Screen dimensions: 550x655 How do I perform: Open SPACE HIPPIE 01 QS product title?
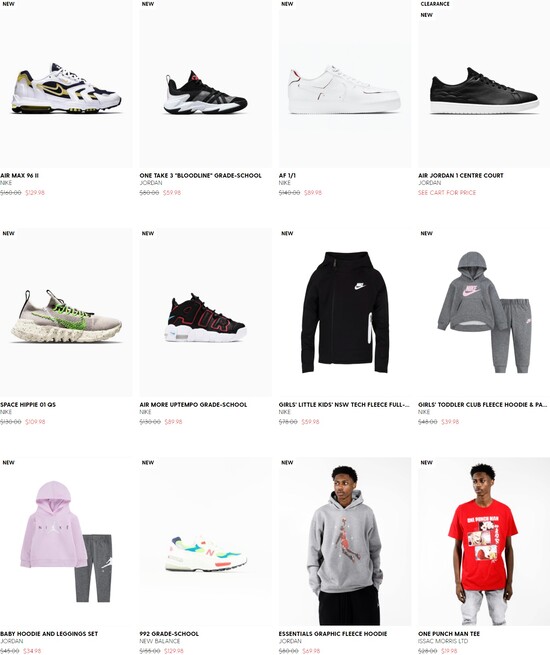(28, 404)
